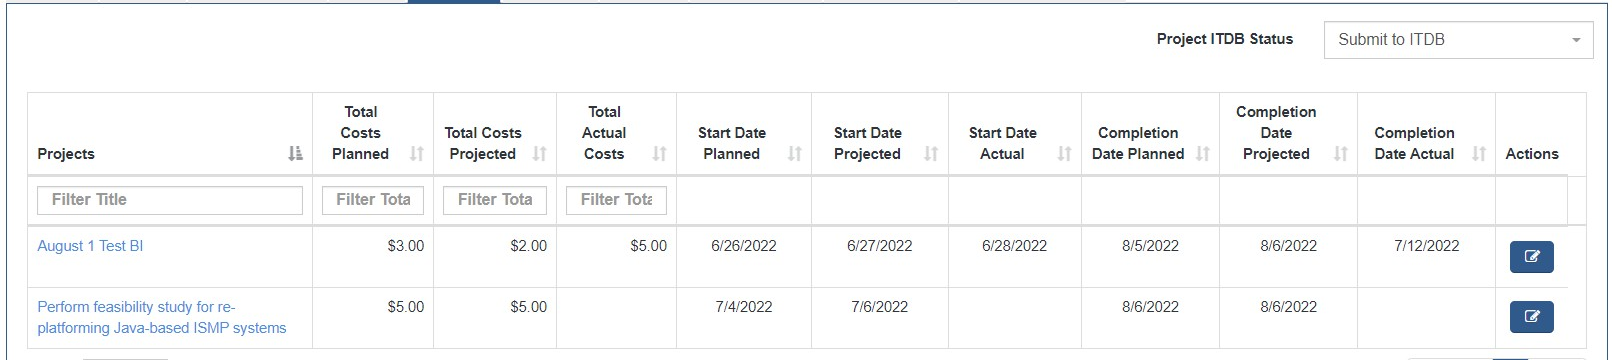Open the Project ITDB Status dropdown
Screen dimensions: 1612x360
point(1458,40)
